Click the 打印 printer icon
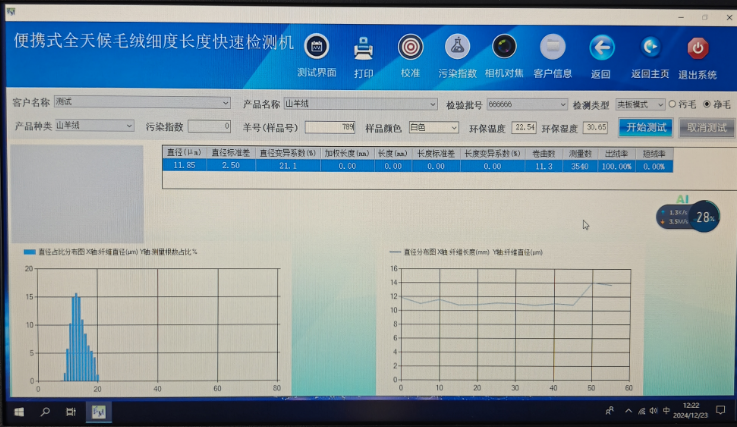Image resolution: width=737 pixels, height=427 pixels. tap(363, 47)
